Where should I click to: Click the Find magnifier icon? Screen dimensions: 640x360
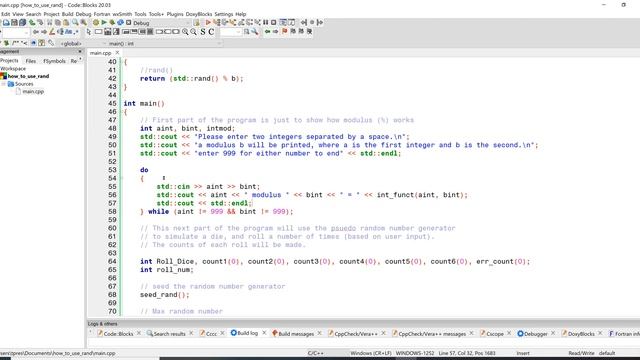(75, 22)
